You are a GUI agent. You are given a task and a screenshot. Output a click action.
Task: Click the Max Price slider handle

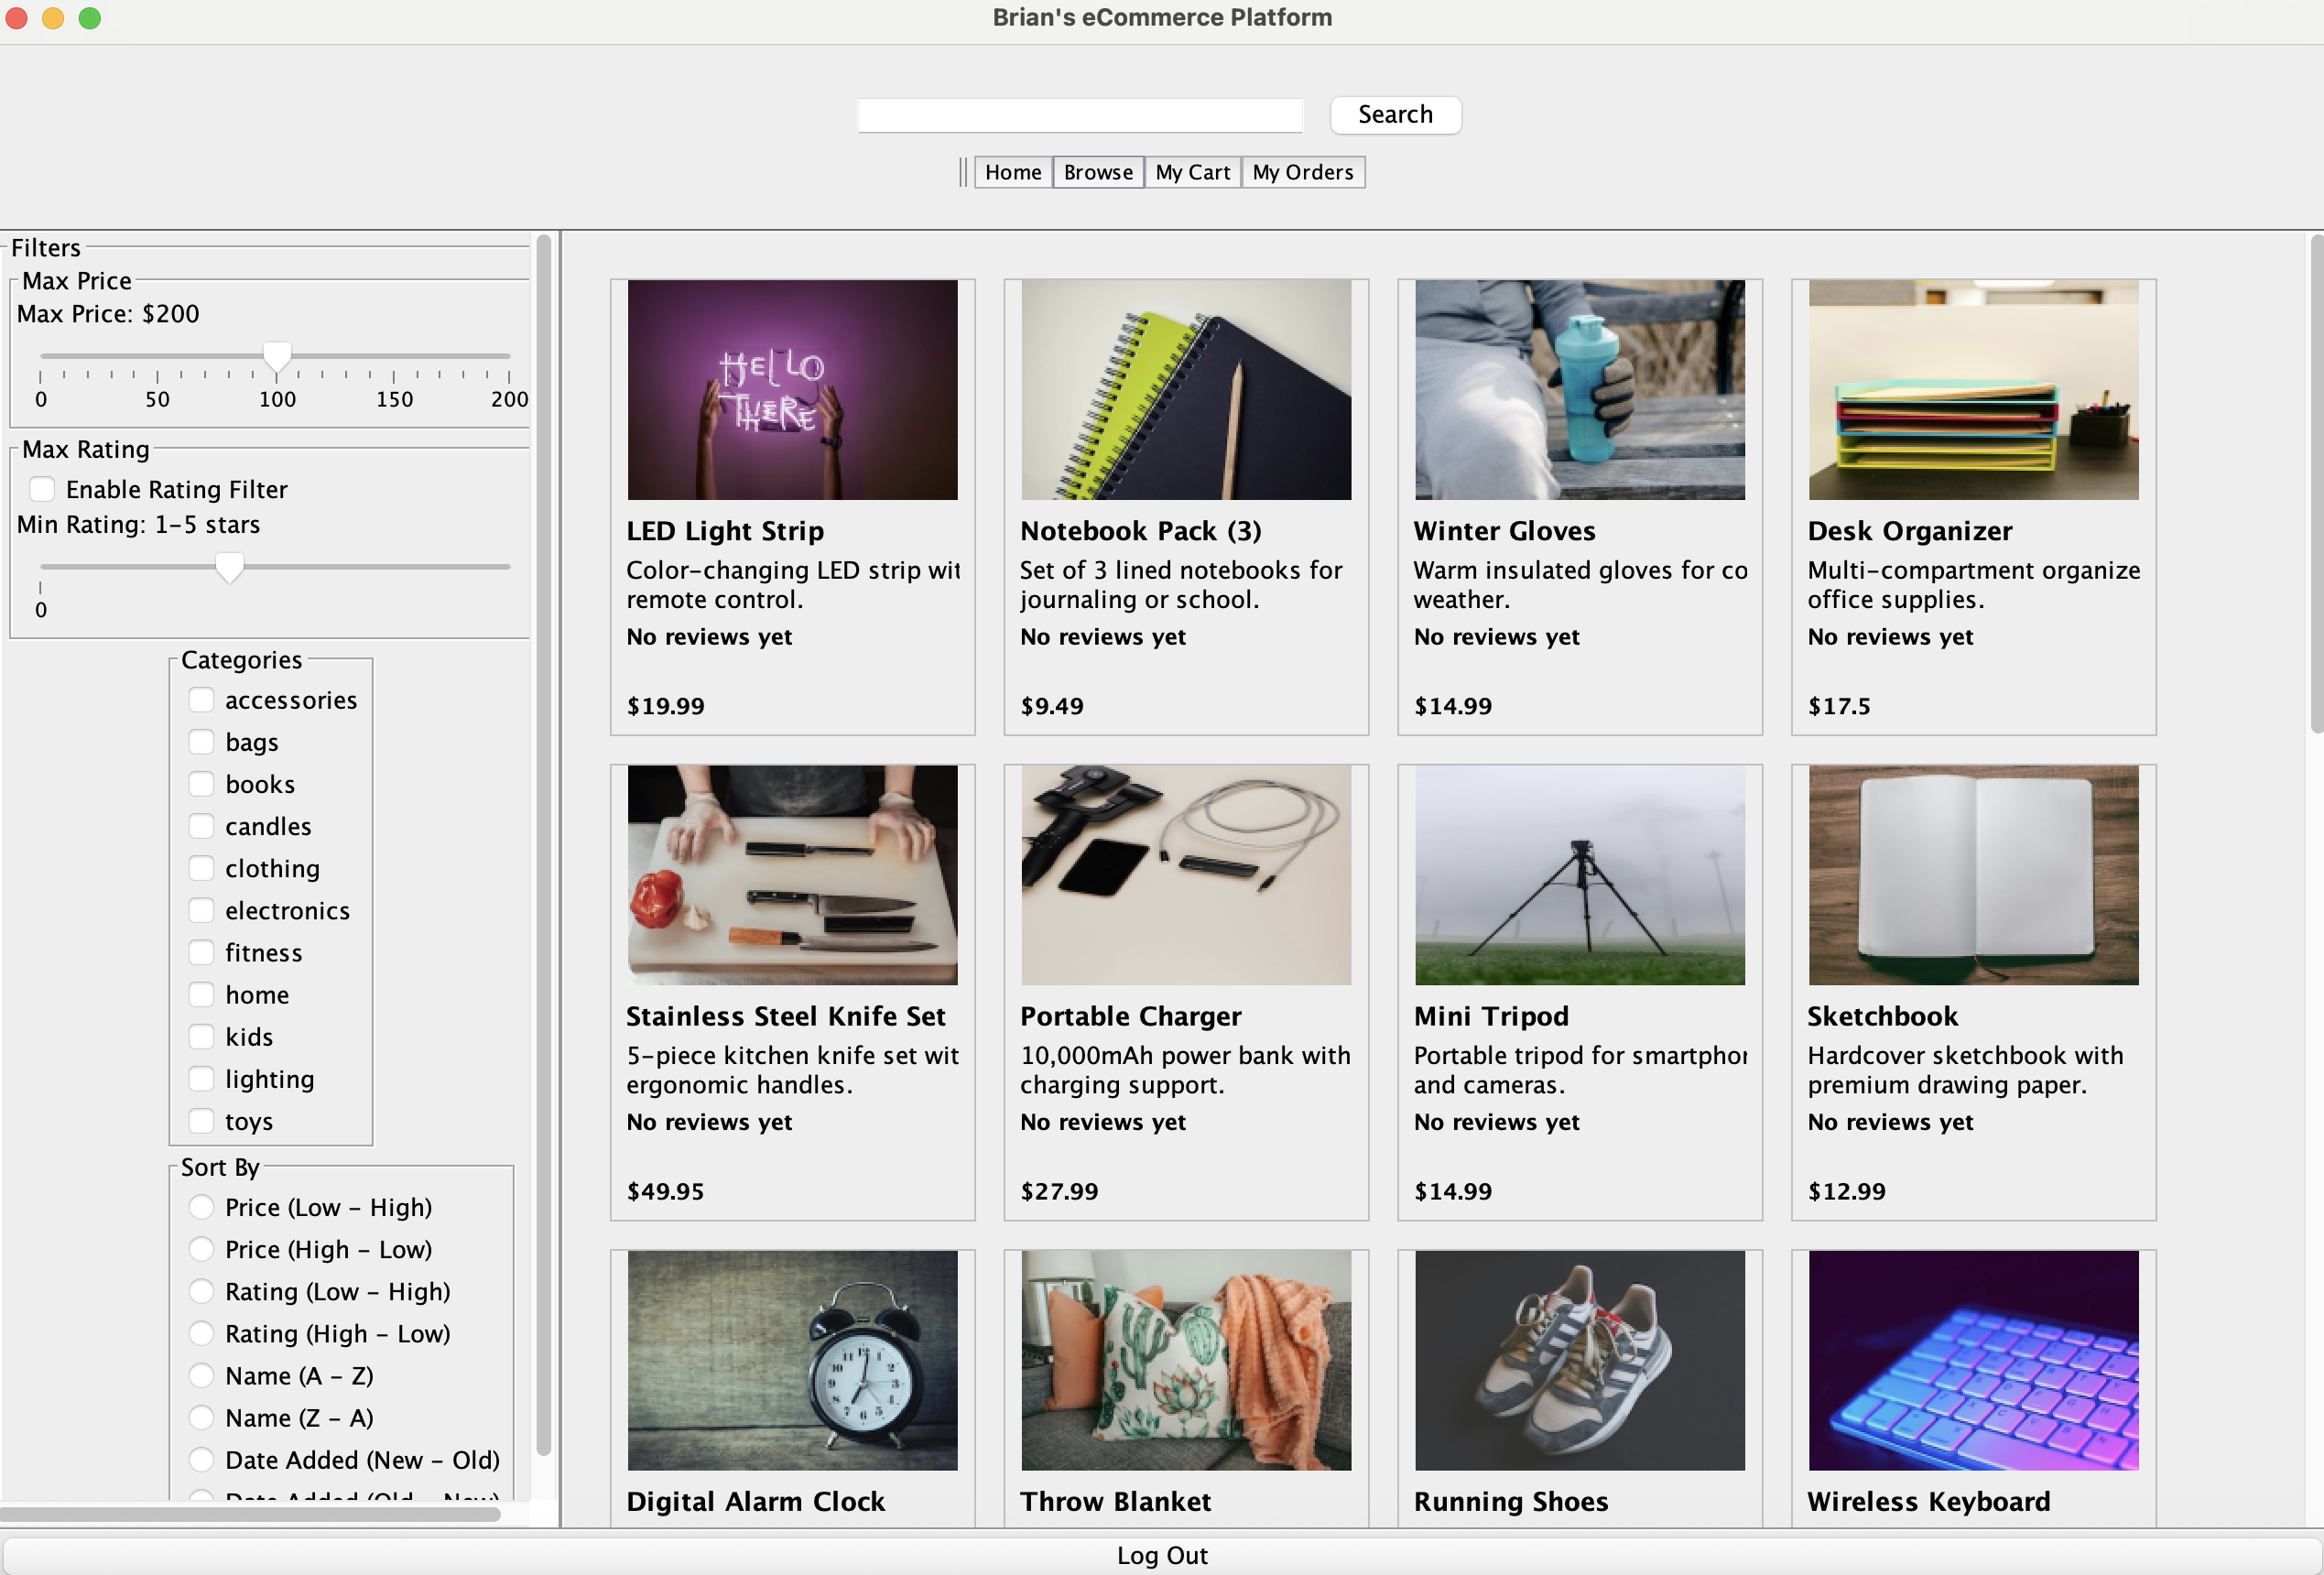click(277, 356)
